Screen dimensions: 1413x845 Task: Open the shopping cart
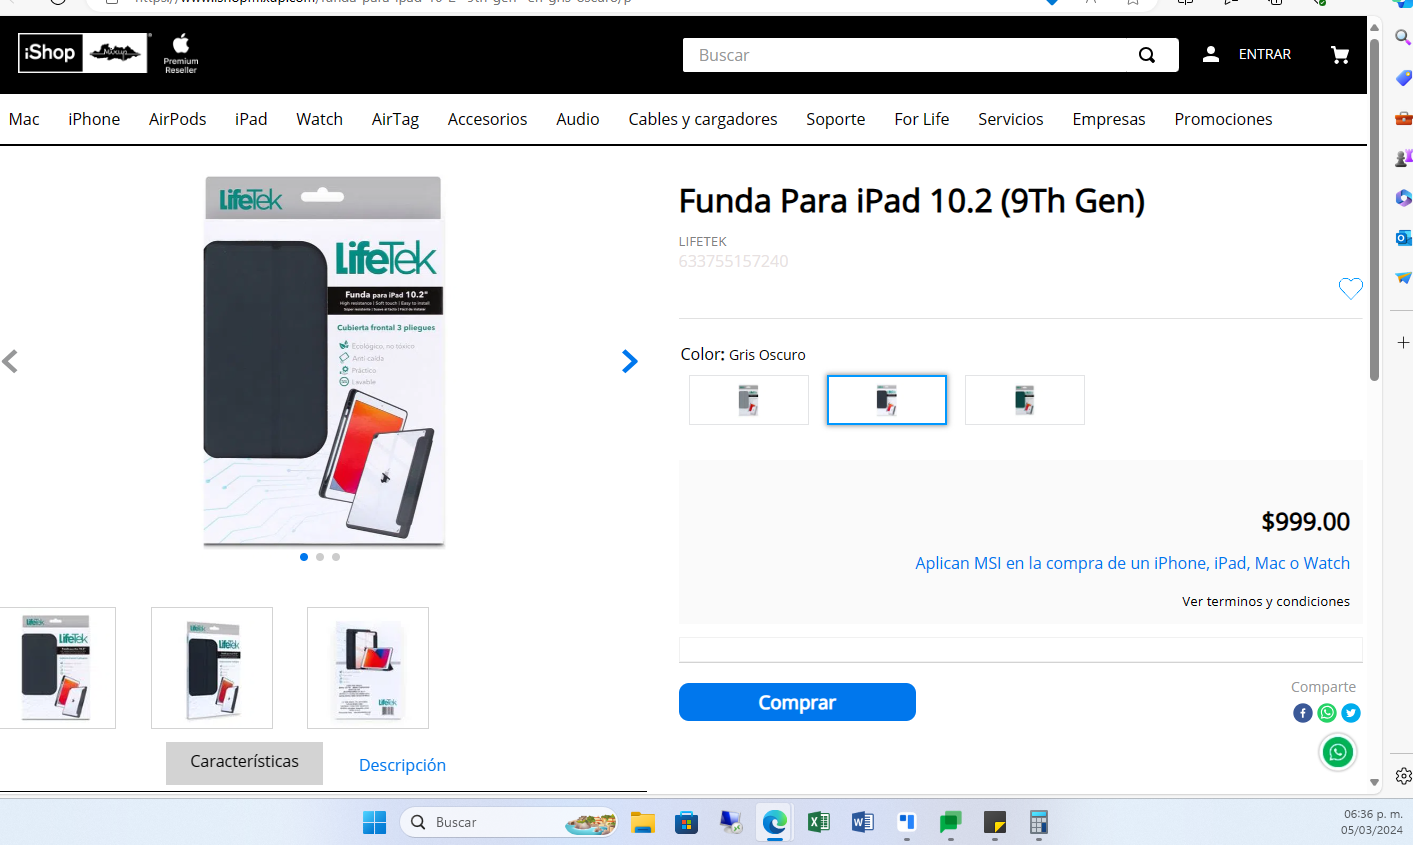click(x=1340, y=55)
